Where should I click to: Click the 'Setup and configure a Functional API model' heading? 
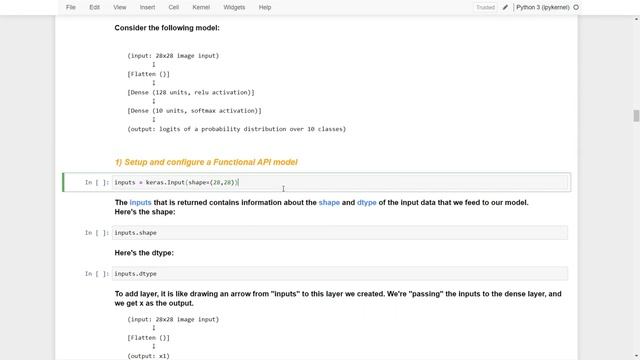(x=206, y=162)
